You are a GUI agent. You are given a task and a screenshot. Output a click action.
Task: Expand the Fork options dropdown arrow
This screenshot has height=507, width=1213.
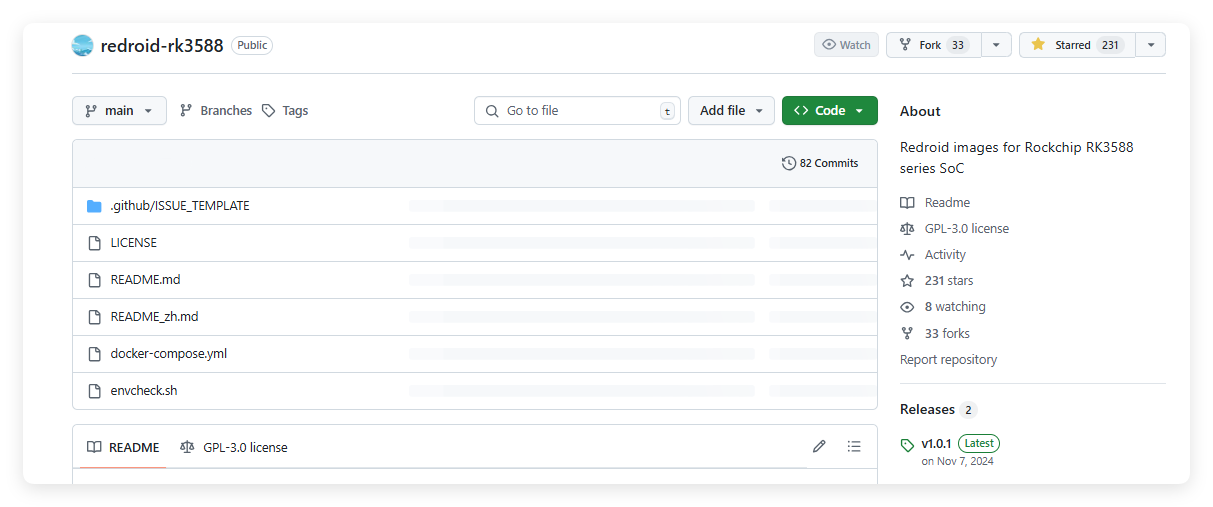[996, 45]
